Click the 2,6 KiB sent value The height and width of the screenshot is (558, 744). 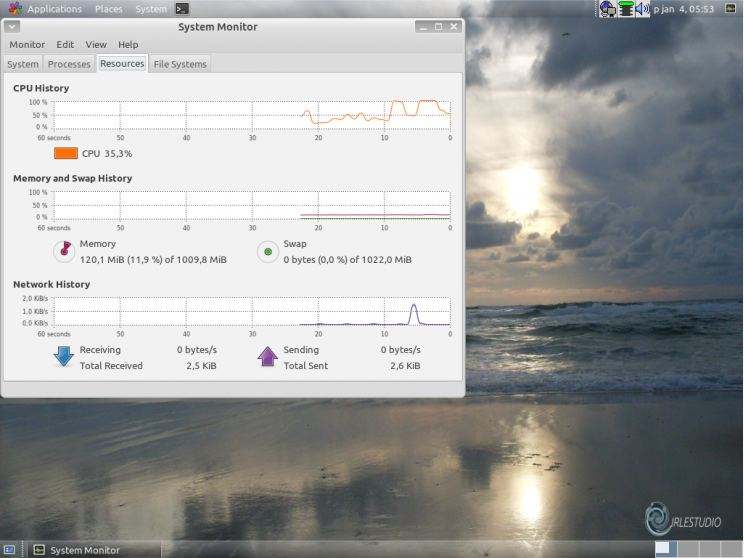[x=405, y=365]
